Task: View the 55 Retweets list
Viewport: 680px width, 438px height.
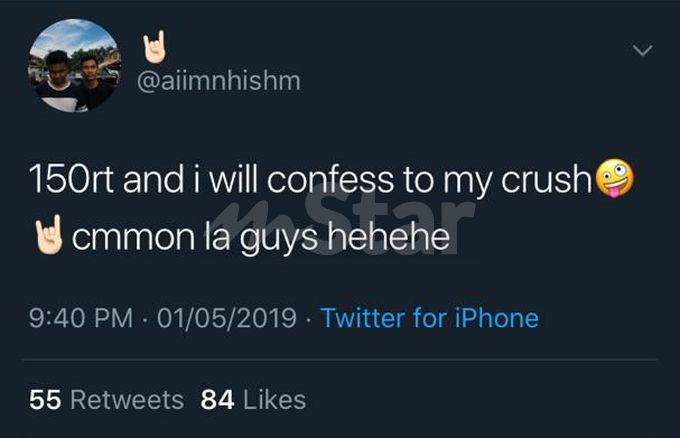Action: click(x=106, y=400)
